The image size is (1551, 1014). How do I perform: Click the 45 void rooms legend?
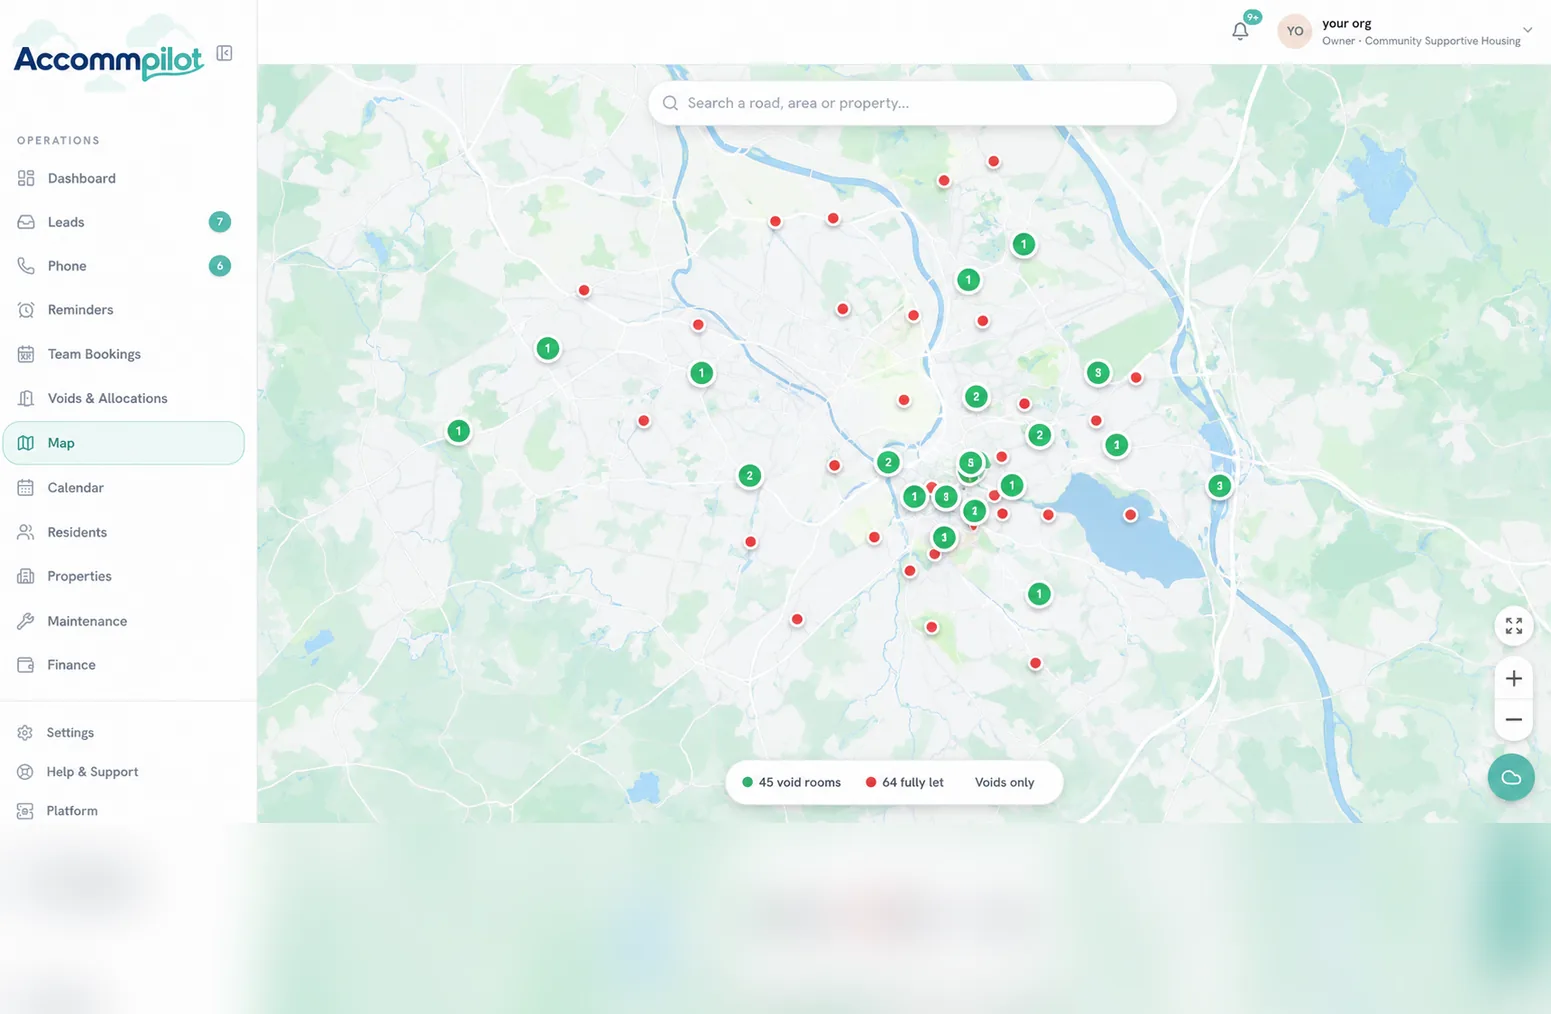click(x=791, y=783)
